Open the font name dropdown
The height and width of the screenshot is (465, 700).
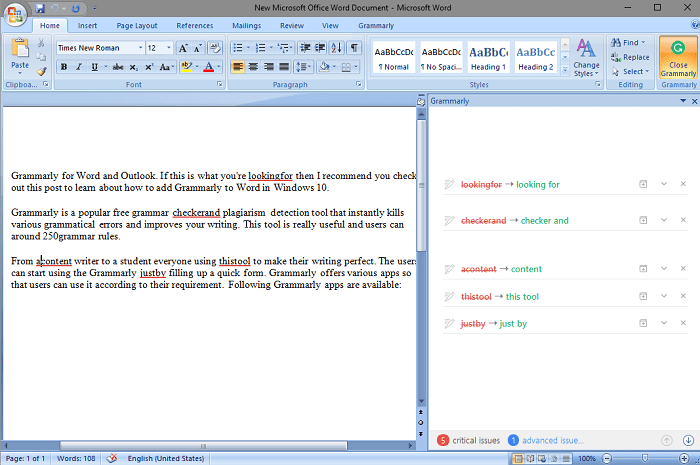[x=140, y=48]
